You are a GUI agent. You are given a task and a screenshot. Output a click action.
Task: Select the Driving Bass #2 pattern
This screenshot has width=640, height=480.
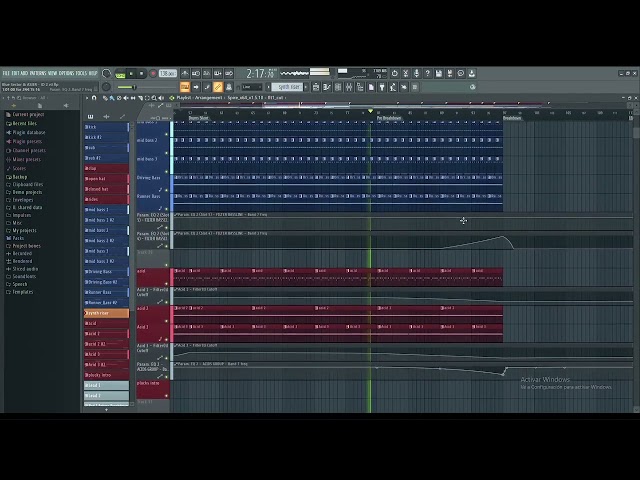[107, 282]
